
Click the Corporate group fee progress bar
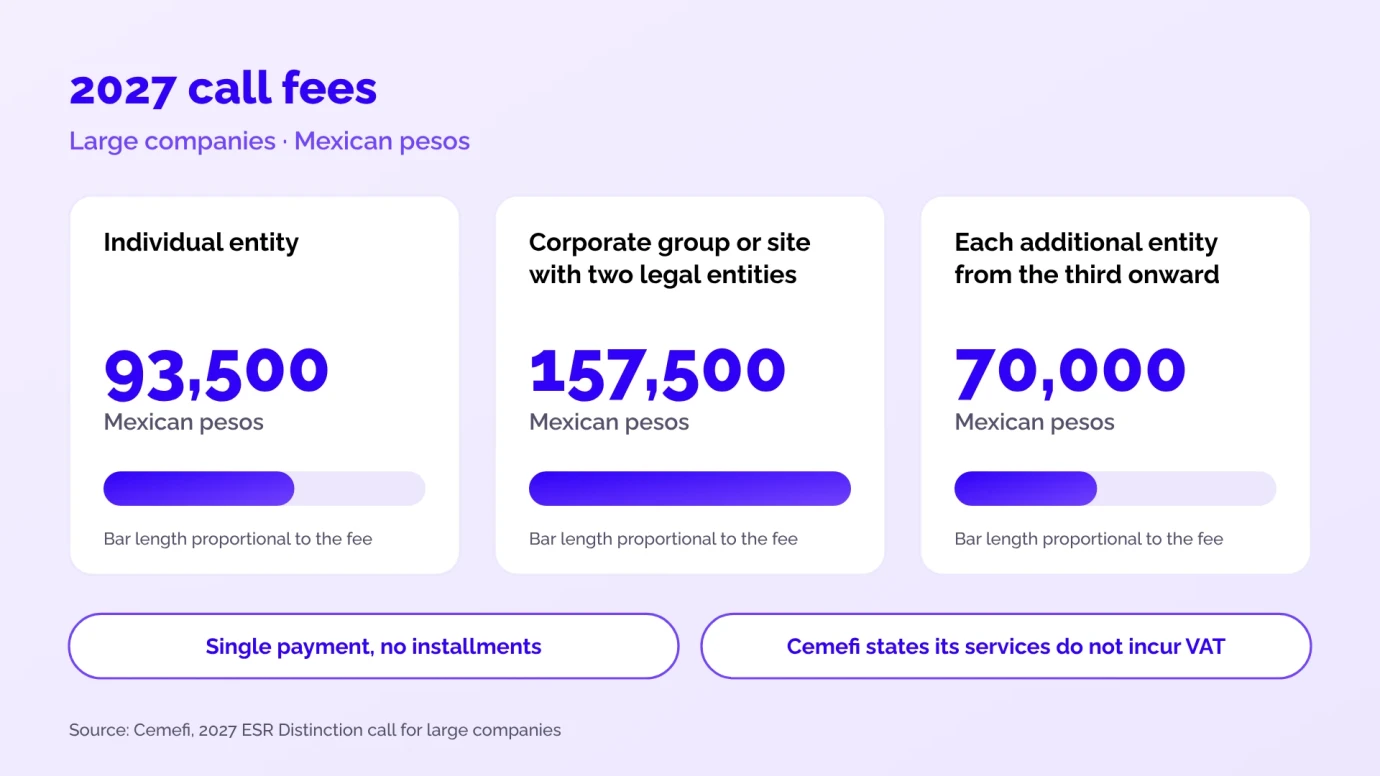click(690, 489)
